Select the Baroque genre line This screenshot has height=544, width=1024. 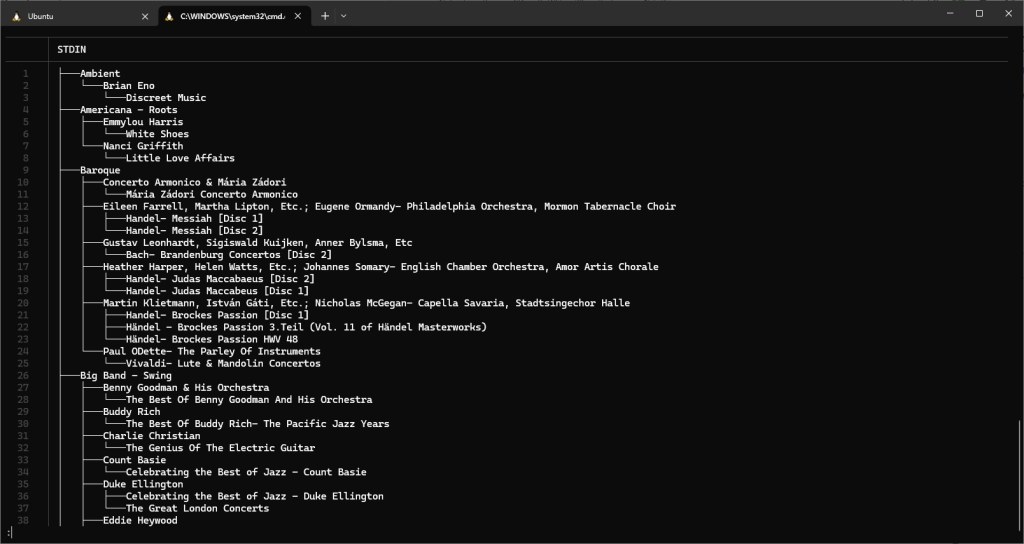99,170
